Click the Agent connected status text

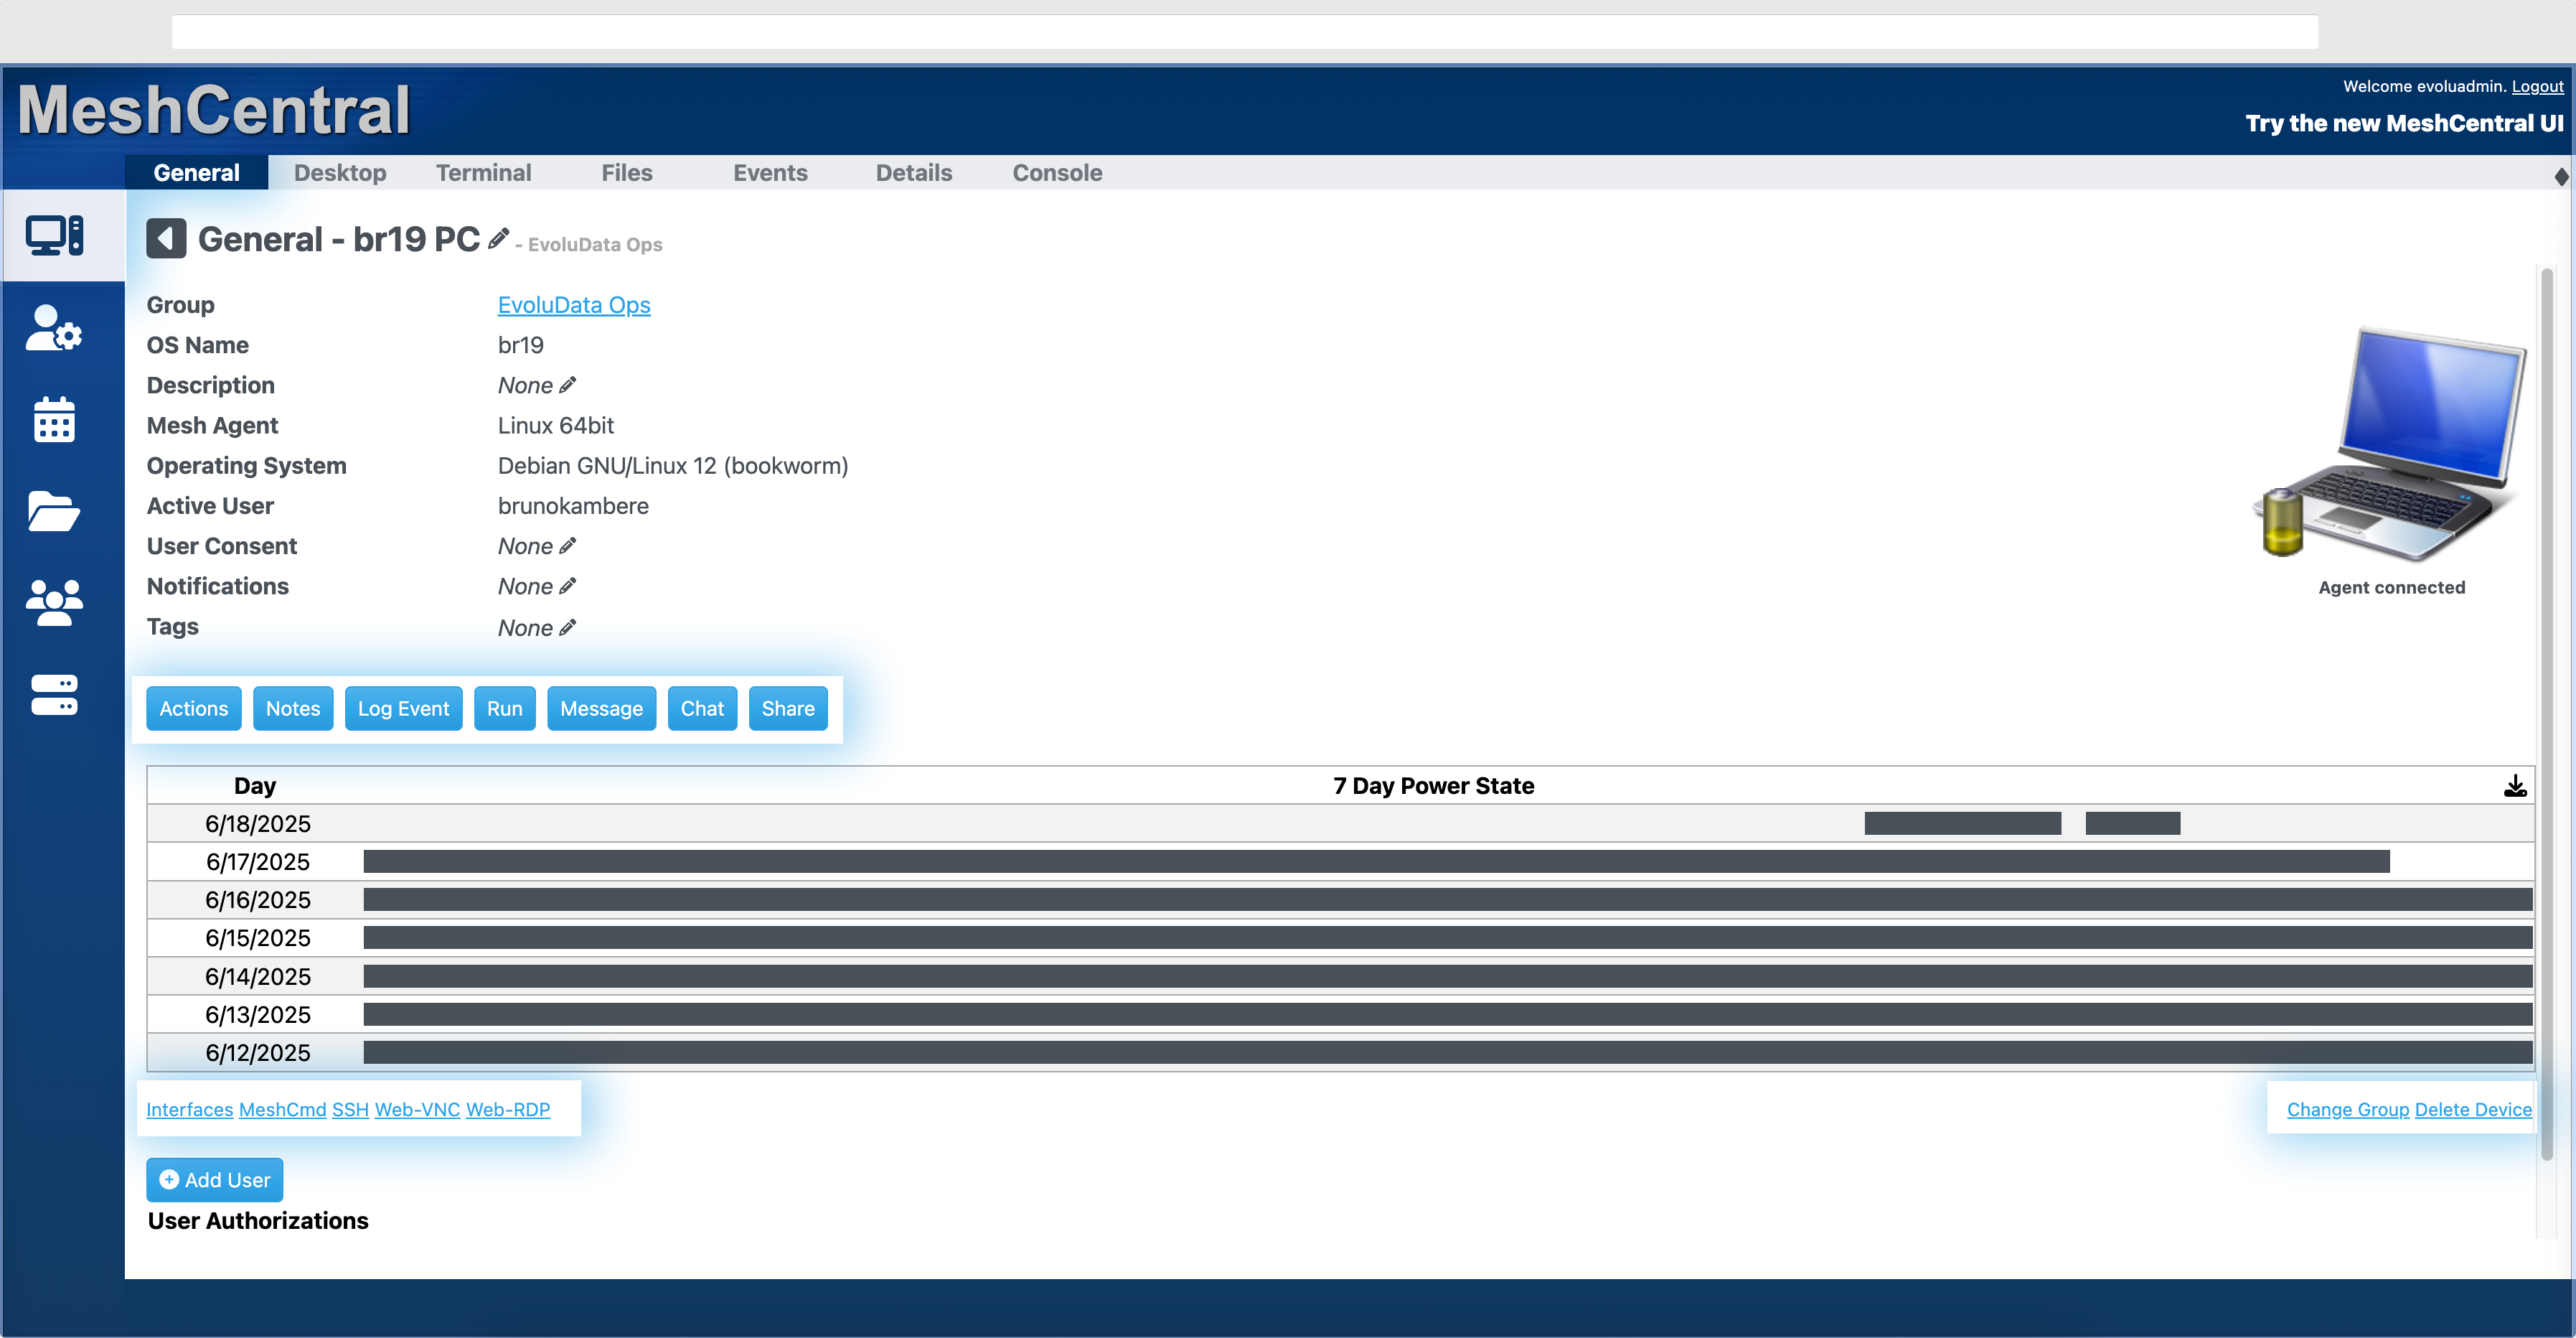(2391, 587)
